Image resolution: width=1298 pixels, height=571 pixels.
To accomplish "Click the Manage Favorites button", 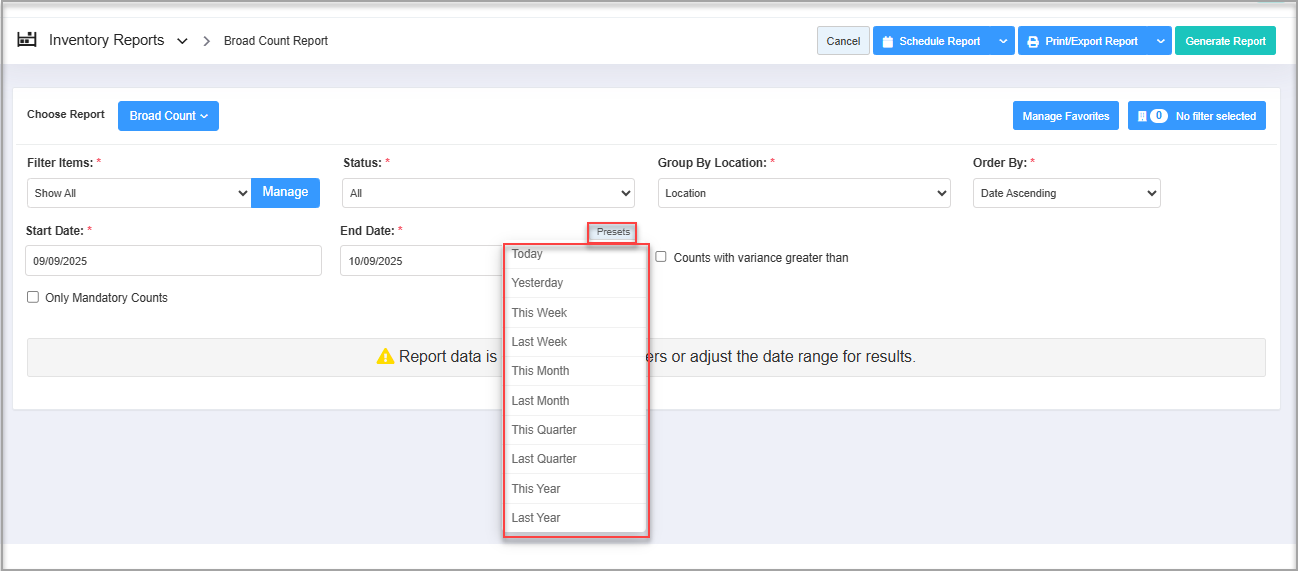I will 1065,116.
